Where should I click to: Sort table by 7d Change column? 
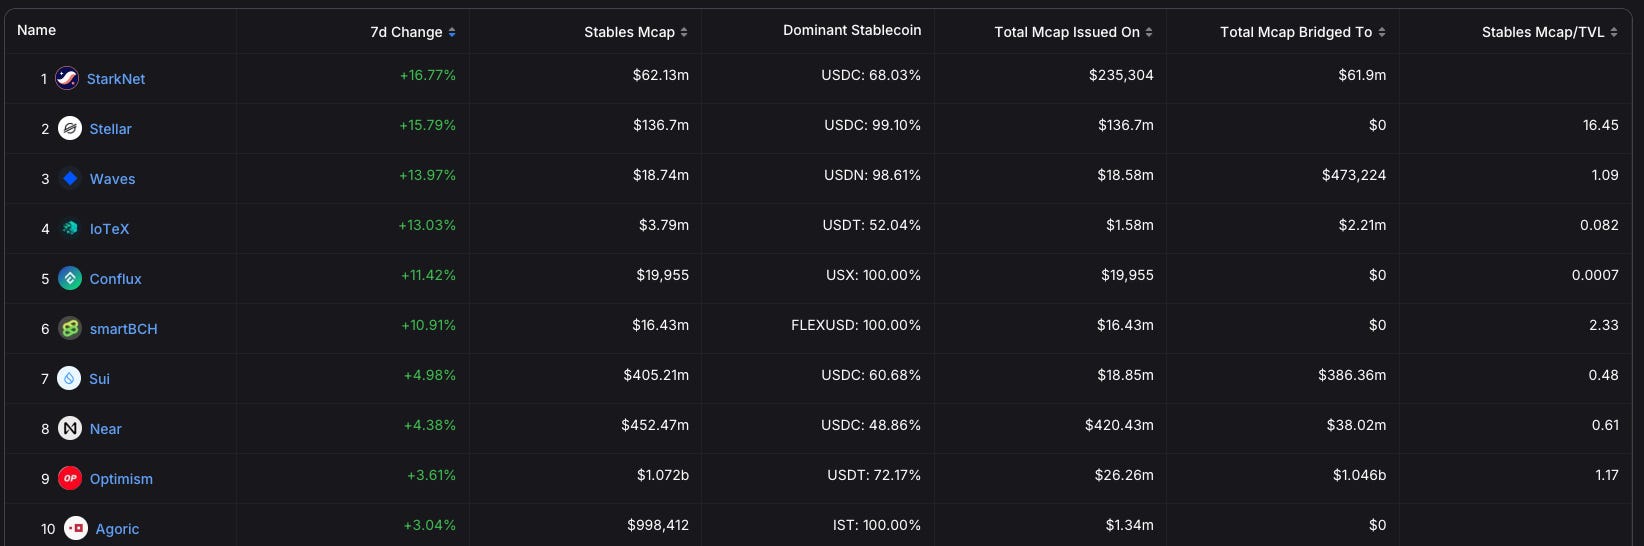click(x=413, y=32)
